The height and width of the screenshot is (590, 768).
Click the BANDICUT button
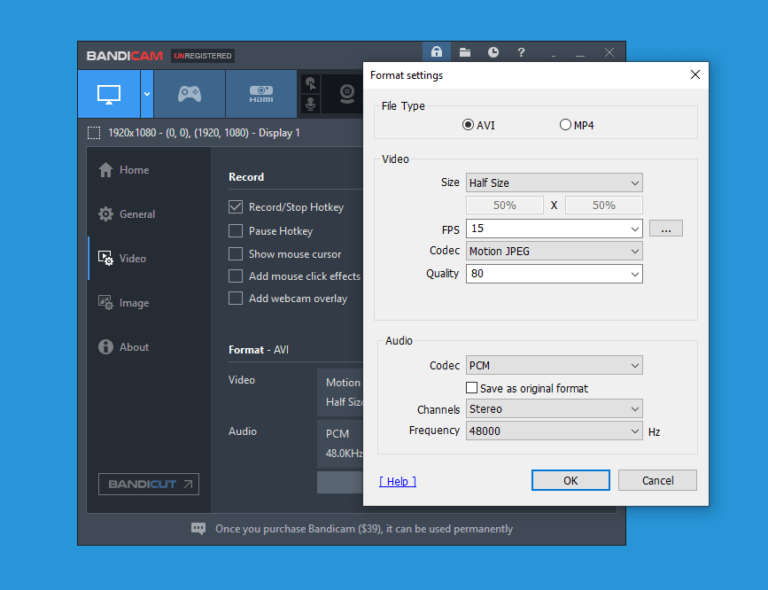point(148,484)
